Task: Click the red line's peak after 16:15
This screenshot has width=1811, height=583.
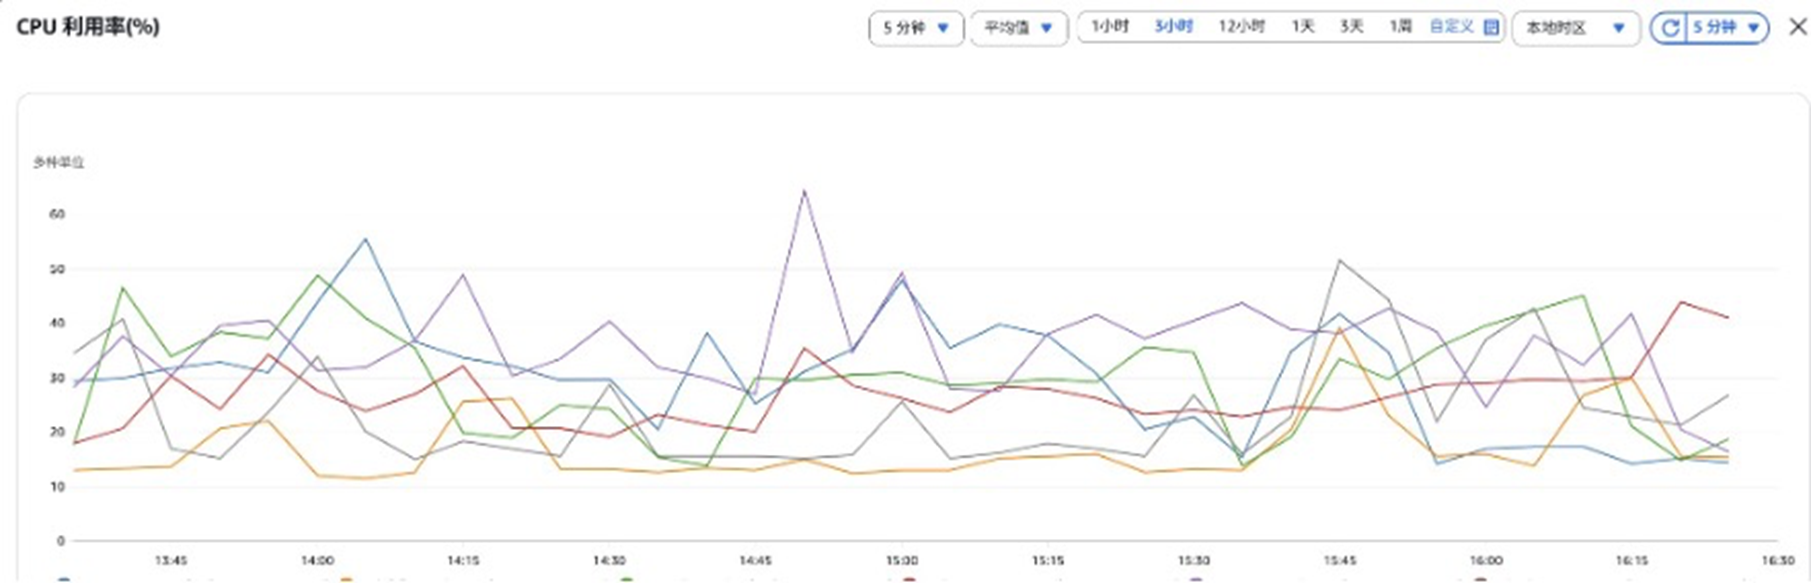Action: (1682, 302)
